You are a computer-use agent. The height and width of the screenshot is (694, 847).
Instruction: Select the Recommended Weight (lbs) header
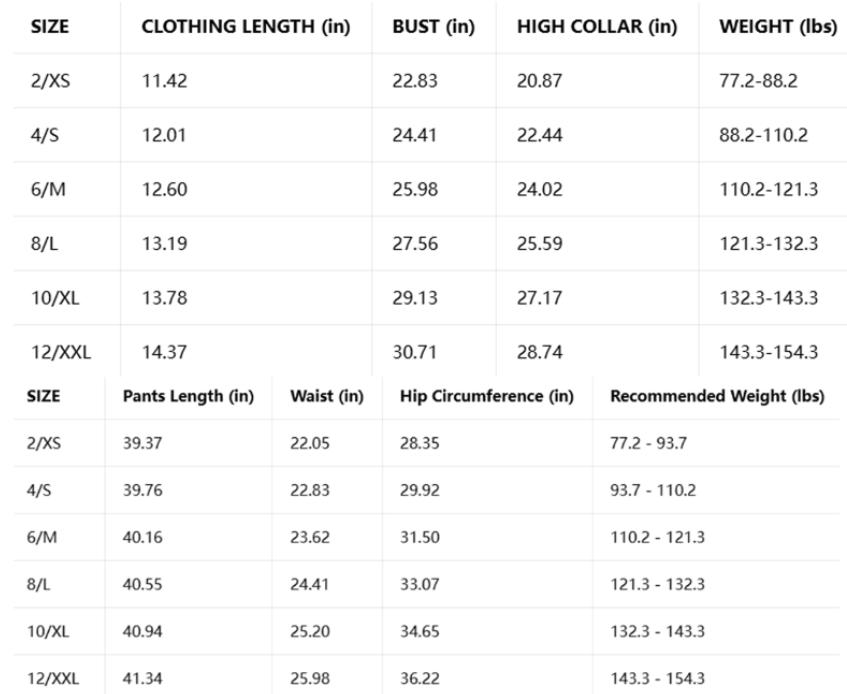[717, 396]
